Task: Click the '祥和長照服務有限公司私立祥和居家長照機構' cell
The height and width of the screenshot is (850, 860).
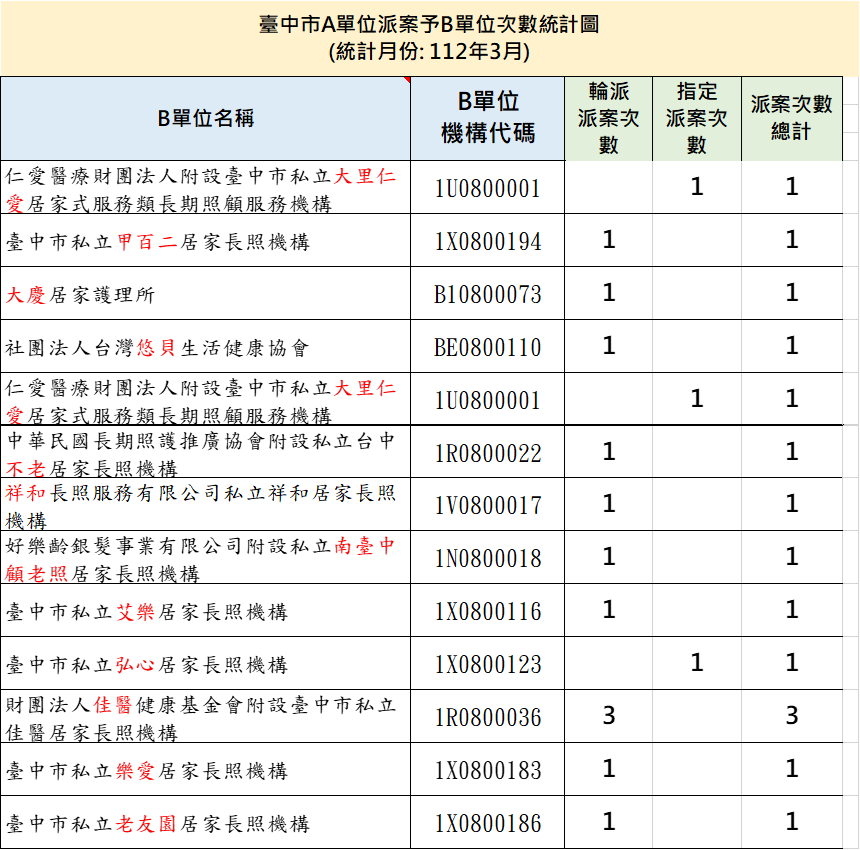Action: [x=206, y=505]
